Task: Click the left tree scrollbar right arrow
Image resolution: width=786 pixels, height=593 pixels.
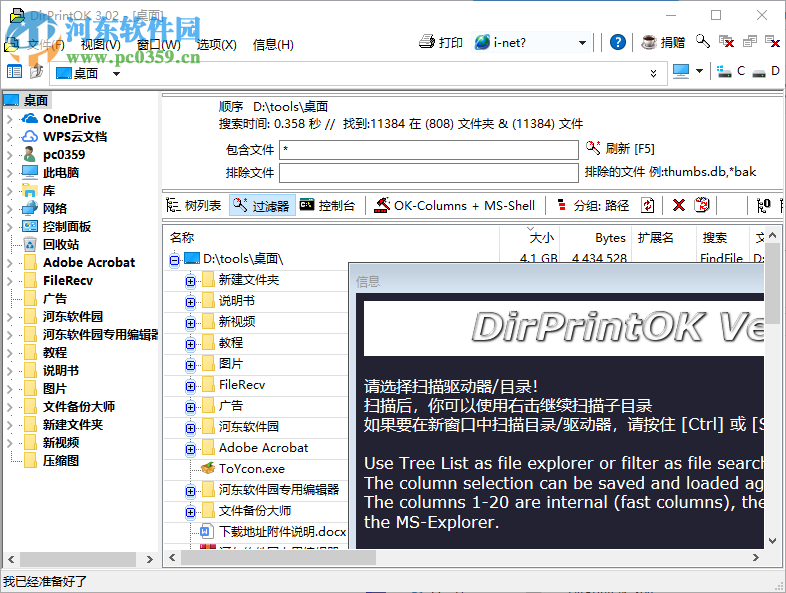Action: tap(149, 559)
